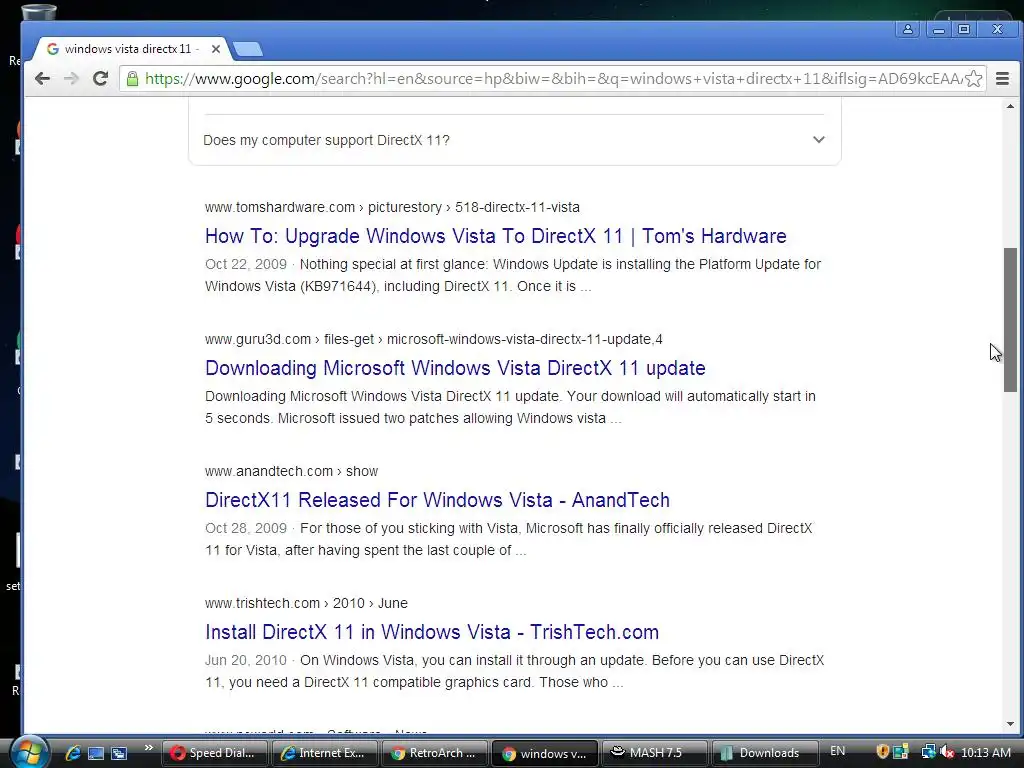Open 'Downloading Microsoft Windows Vista DirectX 11 update'

pos(455,368)
